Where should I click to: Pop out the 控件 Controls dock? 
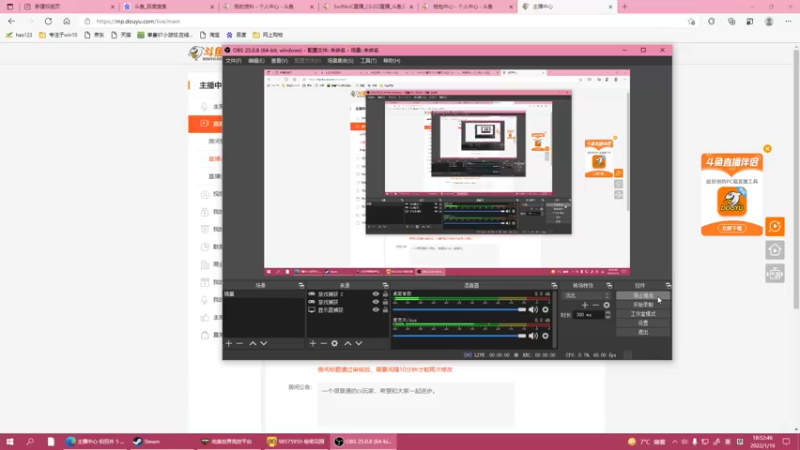[x=668, y=285]
